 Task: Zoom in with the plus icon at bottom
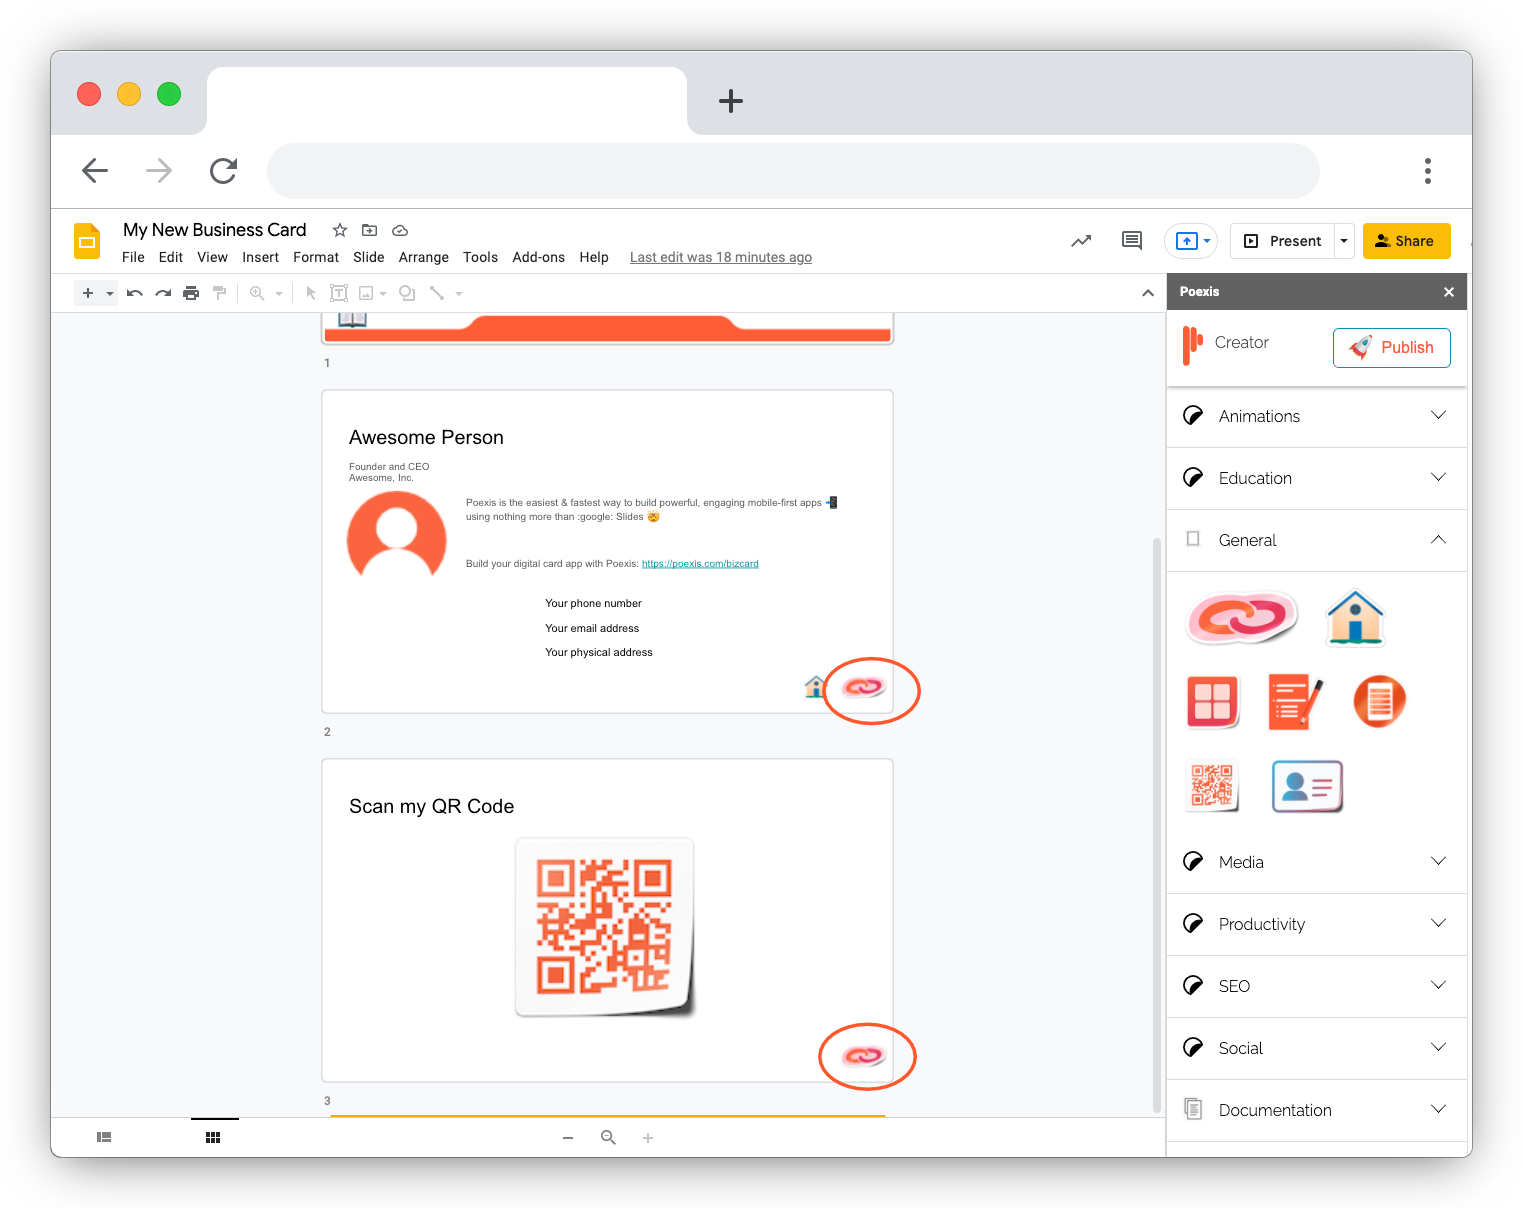coord(648,1138)
